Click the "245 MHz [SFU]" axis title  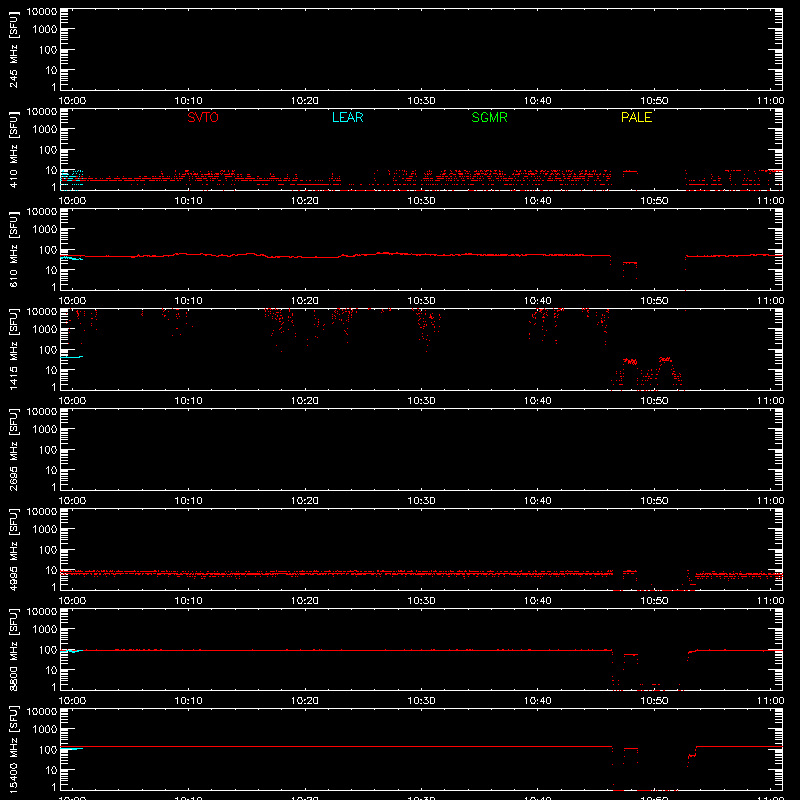pos(14,49)
